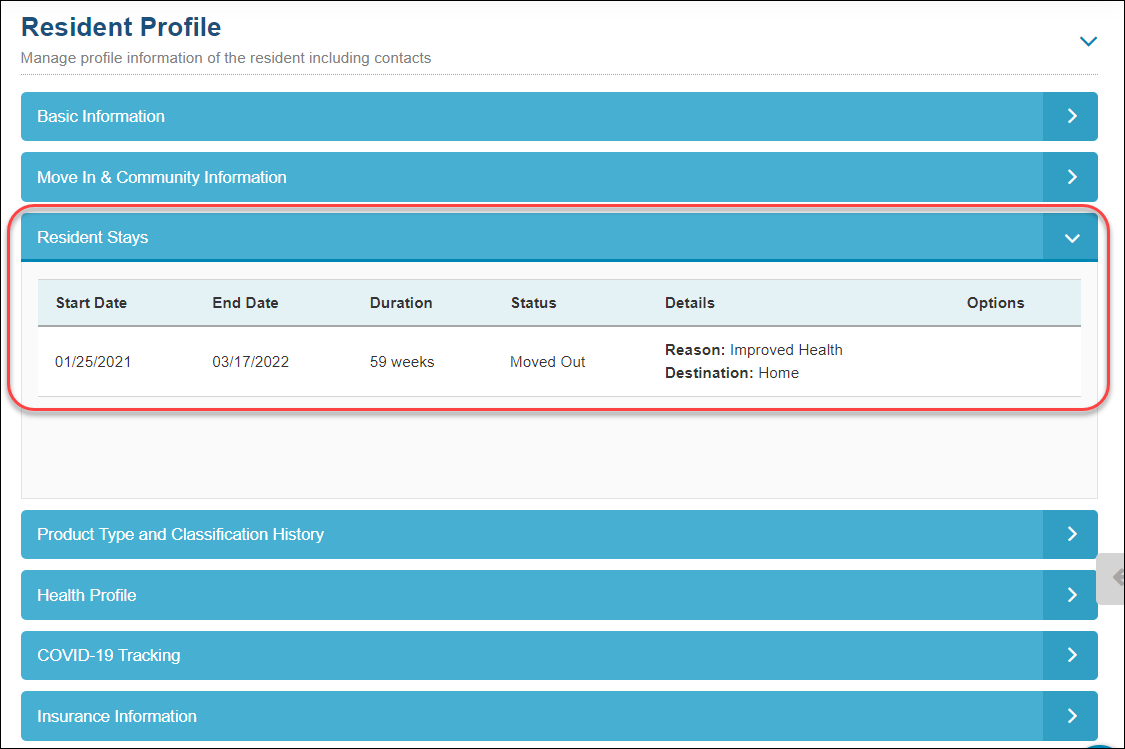1125x749 pixels.
Task: Select end date 03/17/2022 cell
Action: [x=250, y=362]
